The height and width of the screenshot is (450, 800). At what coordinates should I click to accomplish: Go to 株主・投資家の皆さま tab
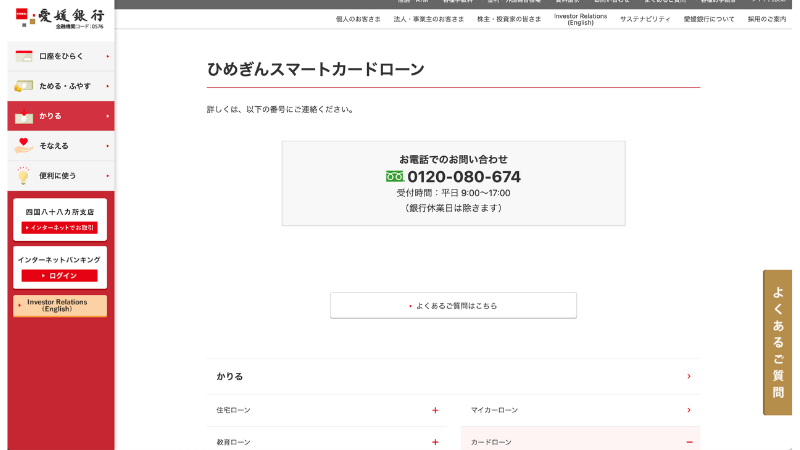pyautogui.click(x=509, y=19)
